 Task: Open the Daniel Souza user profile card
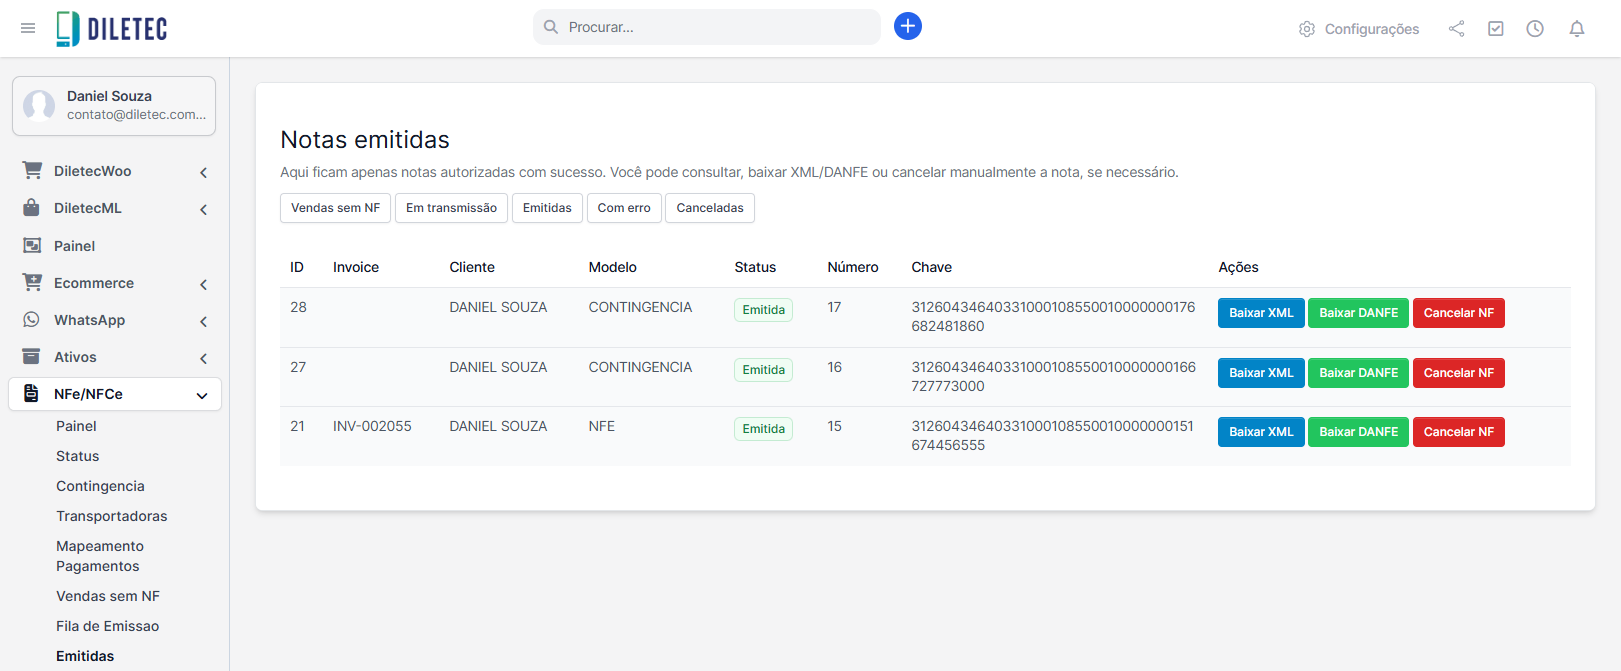click(114, 105)
